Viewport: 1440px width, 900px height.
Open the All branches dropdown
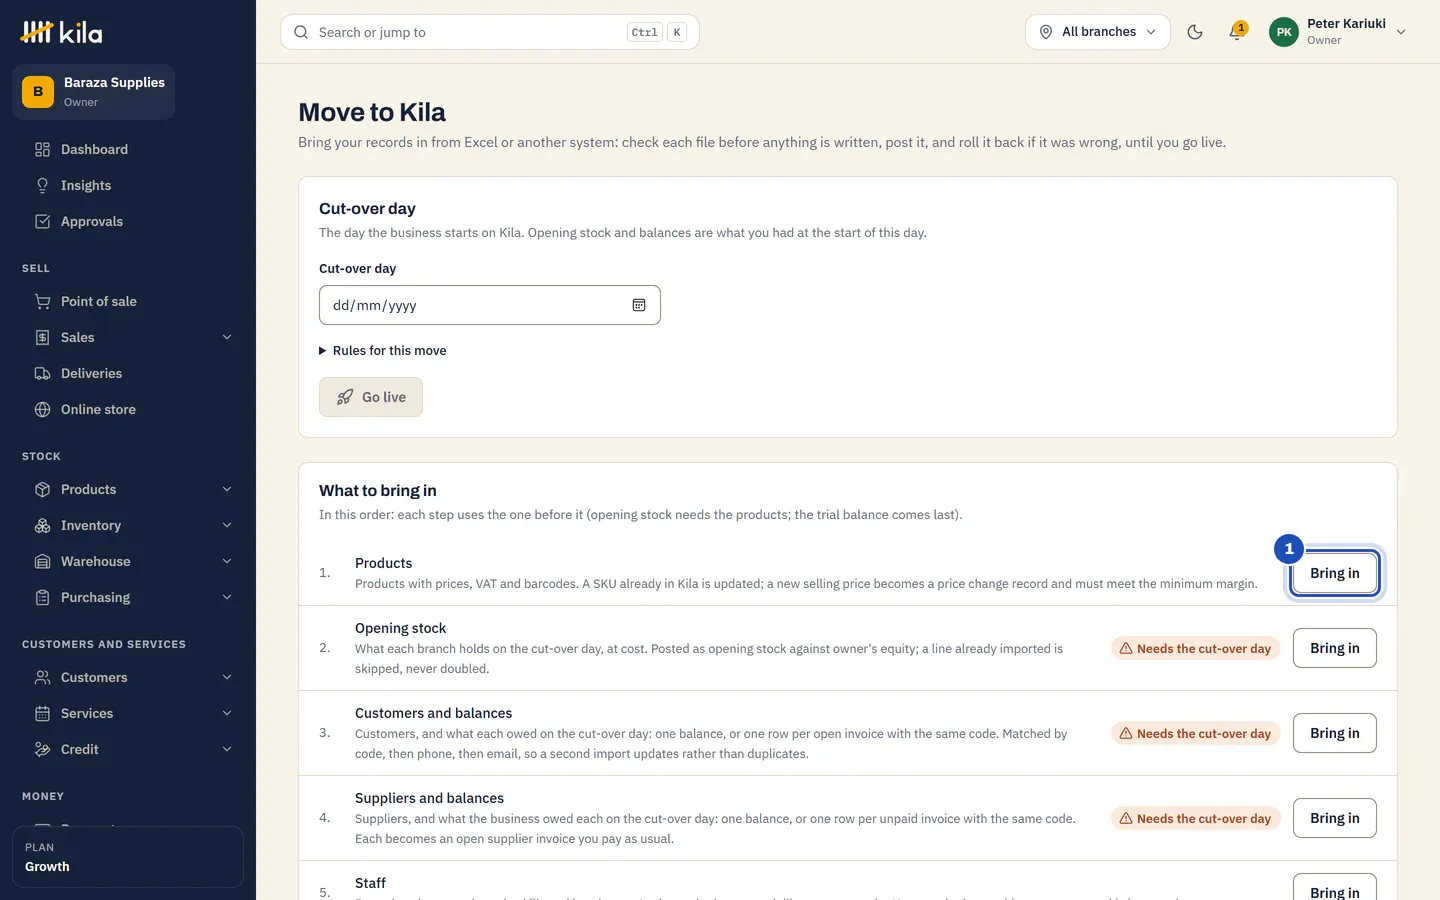click(1098, 32)
